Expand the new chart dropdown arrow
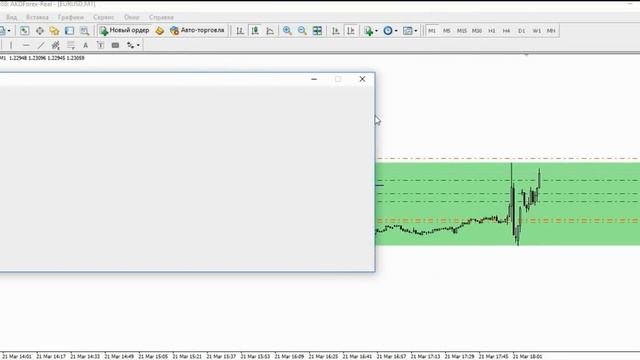Image resolution: width=640 pixels, height=360 pixels. pos(9,31)
